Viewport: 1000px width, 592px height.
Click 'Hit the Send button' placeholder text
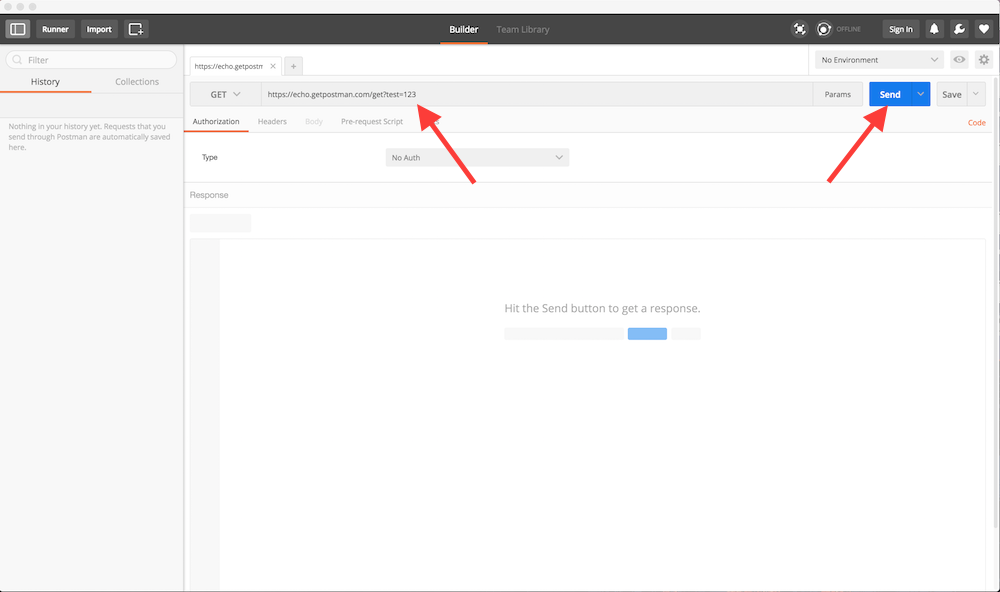(602, 308)
